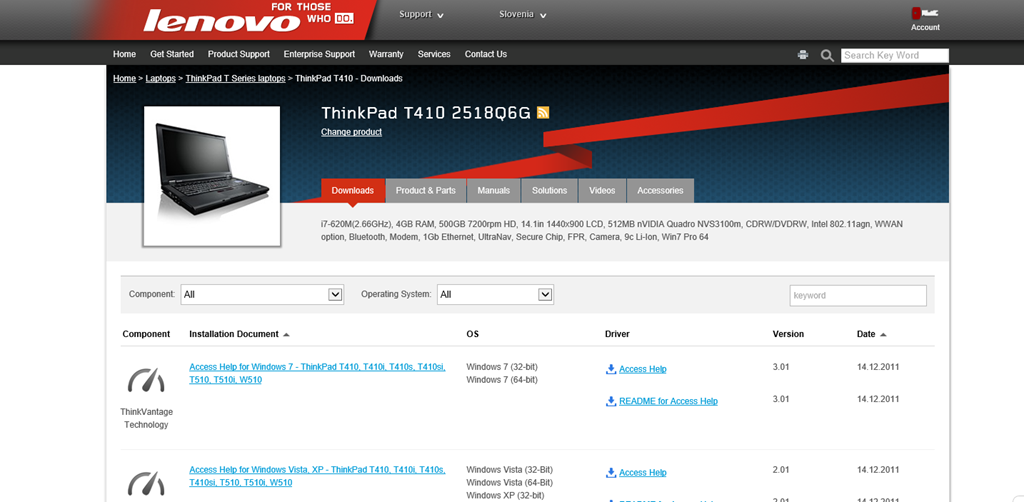Open the Warranty menu item
1024x502 pixels.
click(x=386, y=54)
